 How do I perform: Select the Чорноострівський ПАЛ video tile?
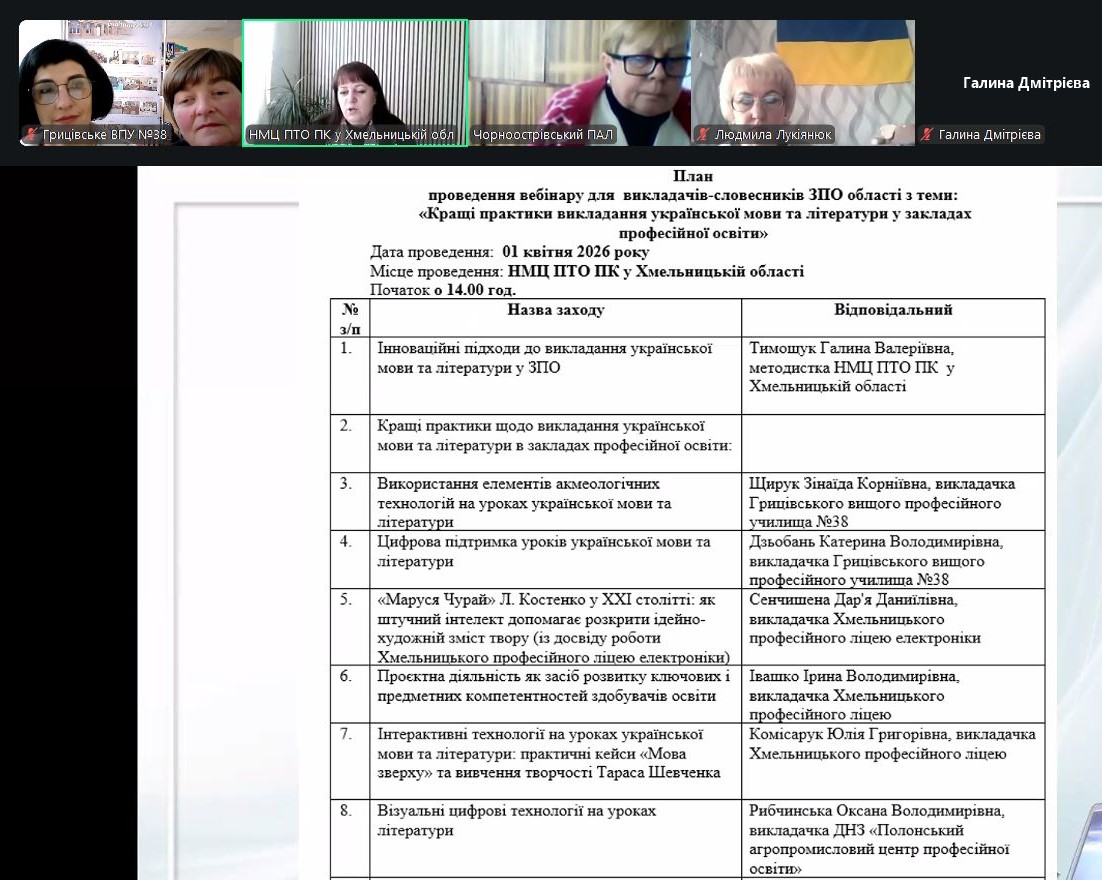(580, 80)
